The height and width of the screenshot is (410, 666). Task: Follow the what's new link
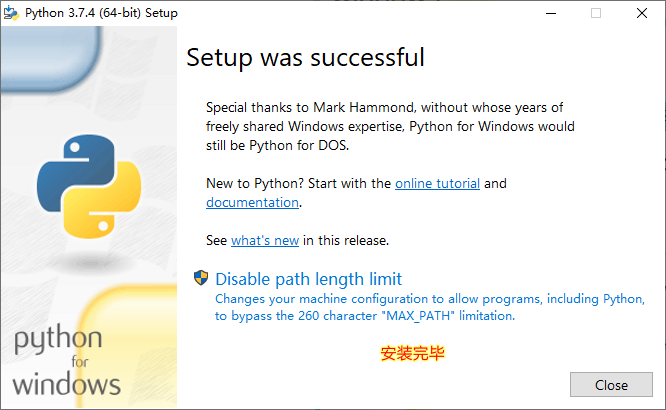point(265,240)
